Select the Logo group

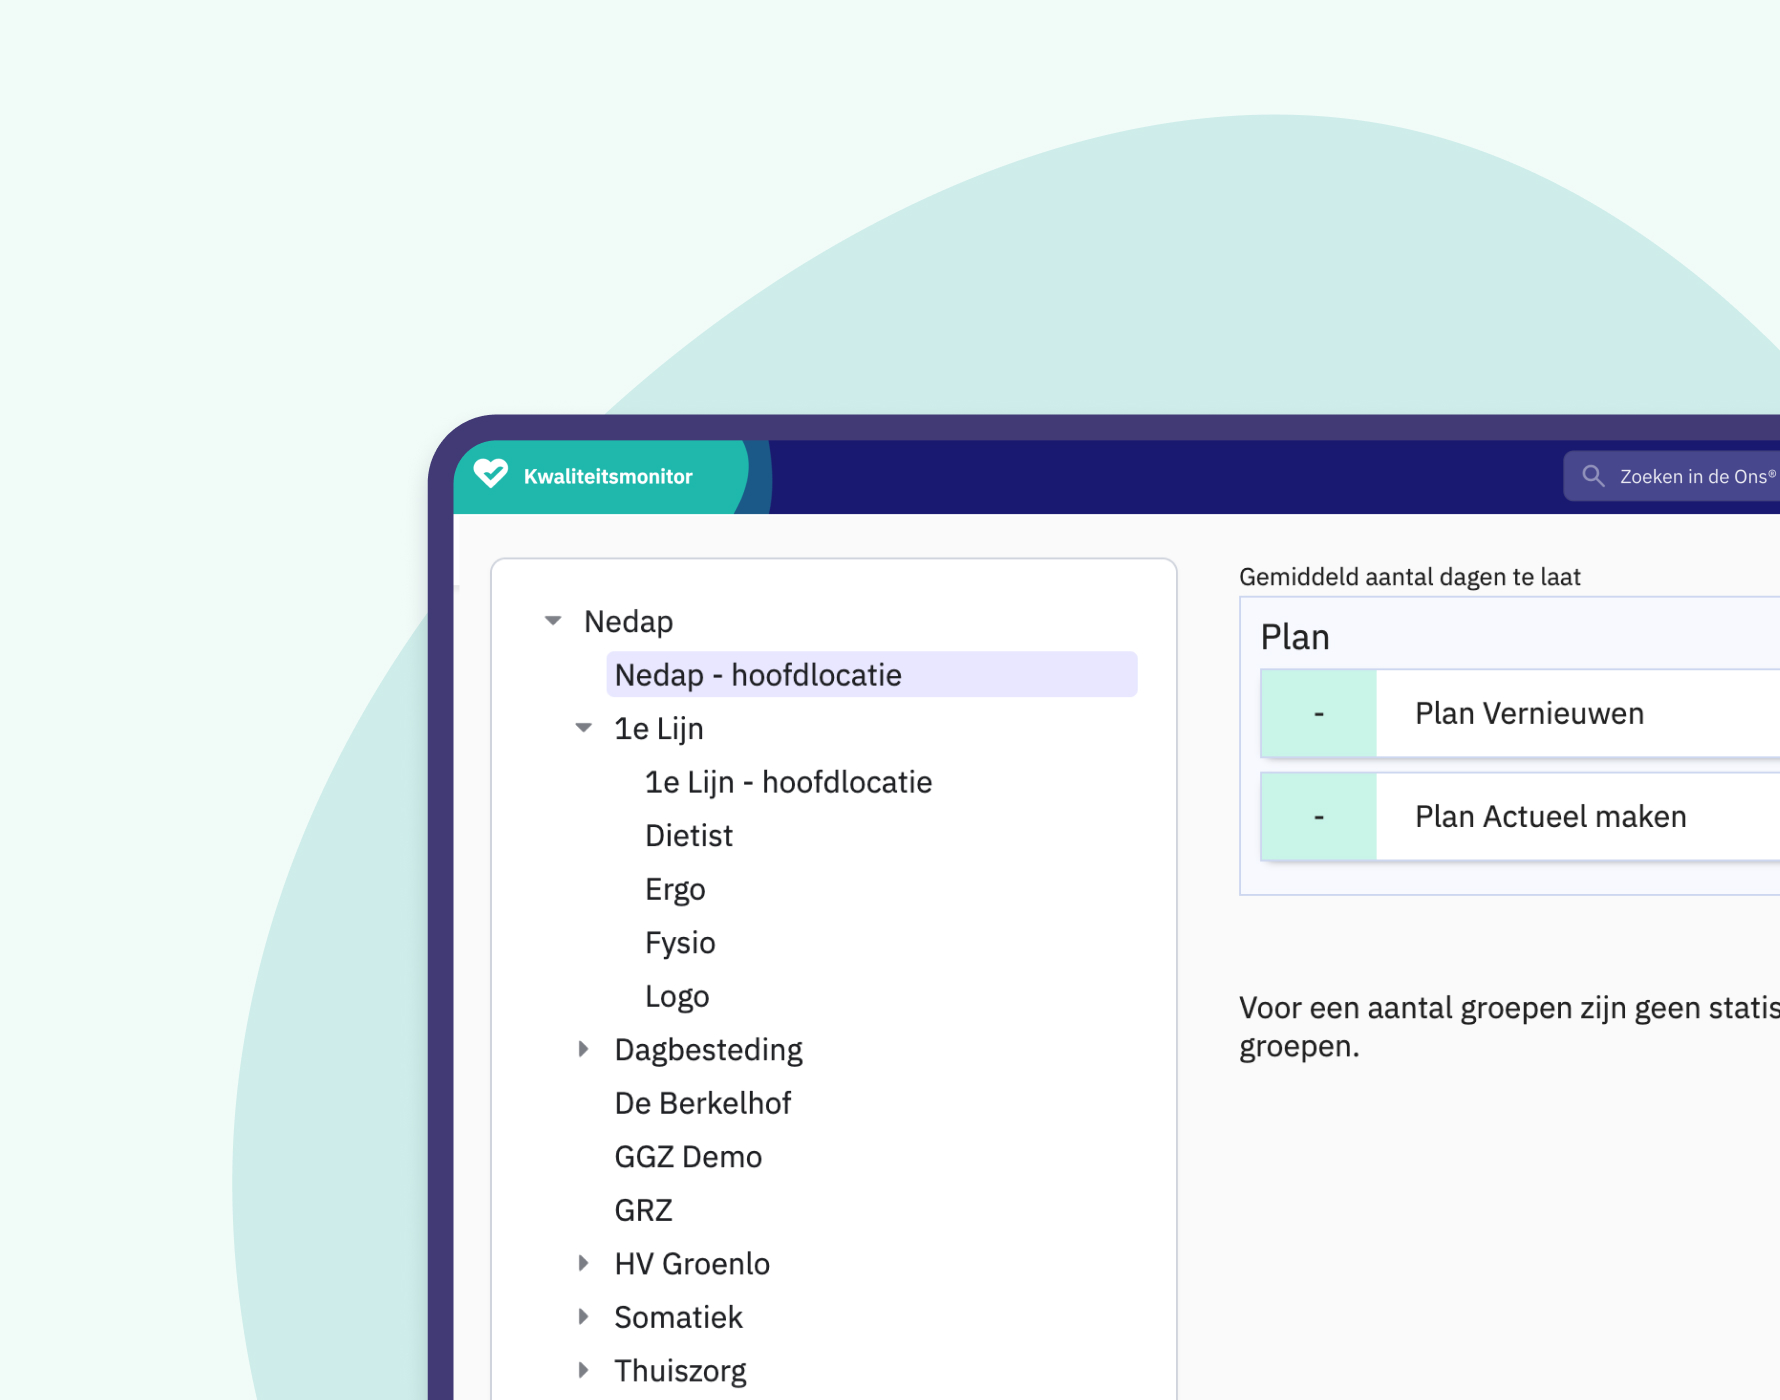point(677,996)
